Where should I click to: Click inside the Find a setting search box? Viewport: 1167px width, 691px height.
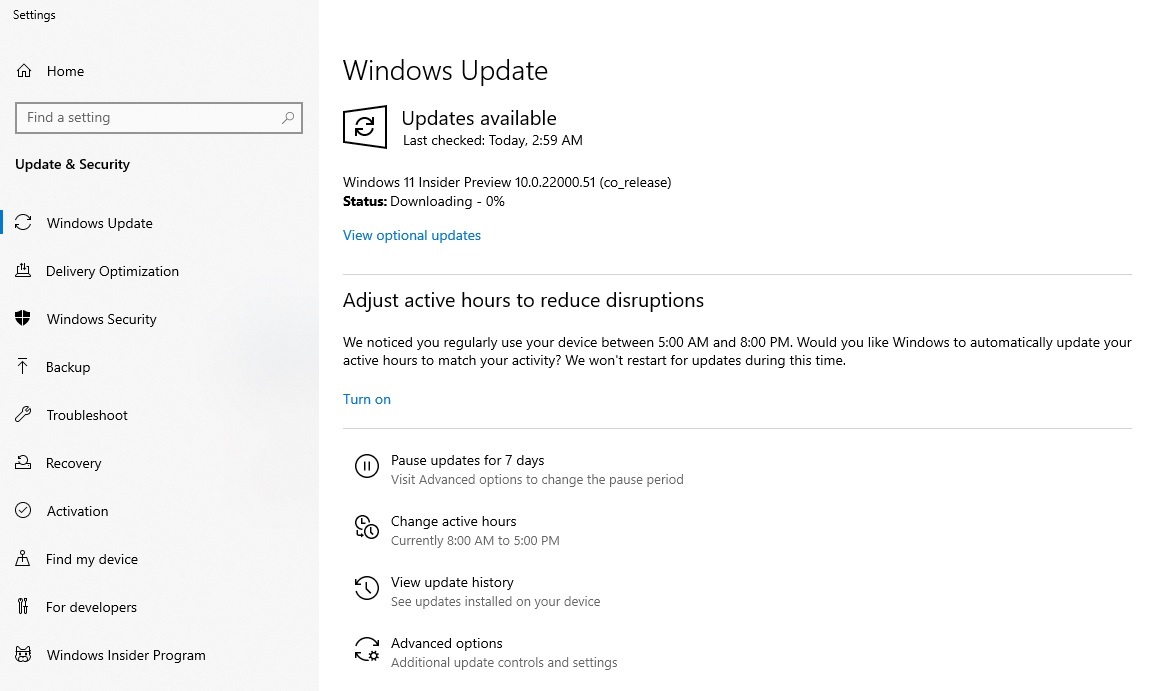click(150, 117)
